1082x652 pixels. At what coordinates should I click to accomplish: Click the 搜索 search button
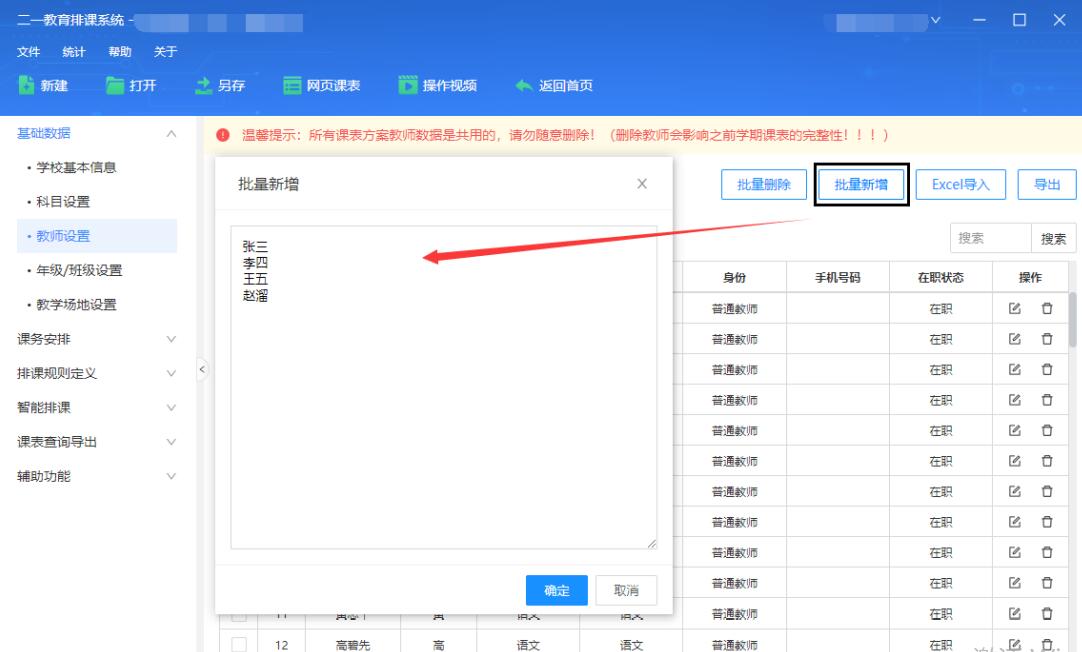click(1053, 238)
